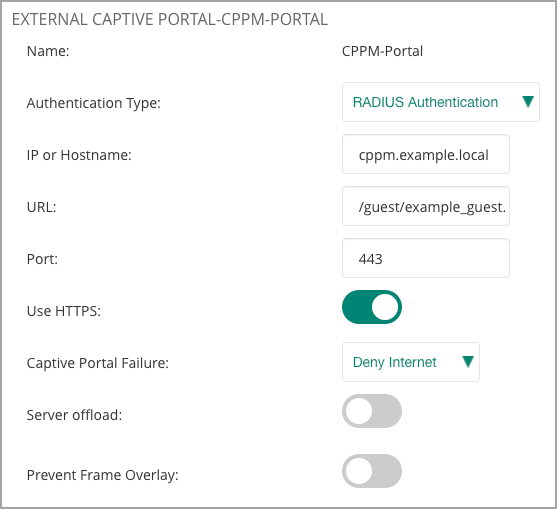Turn on Prevent Frame Overlay toggle
Image resolution: width=557 pixels, height=509 pixels.
click(372, 471)
